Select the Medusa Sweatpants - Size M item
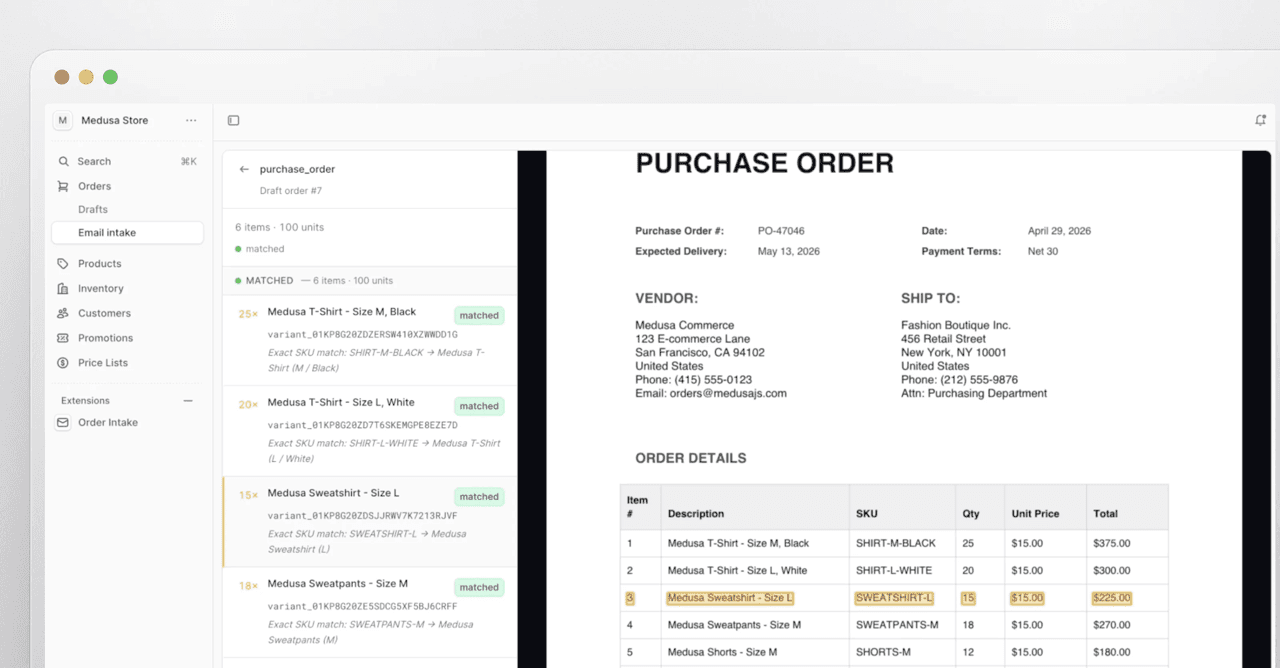Viewport: 1280px width, 668px height. [370, 613]
